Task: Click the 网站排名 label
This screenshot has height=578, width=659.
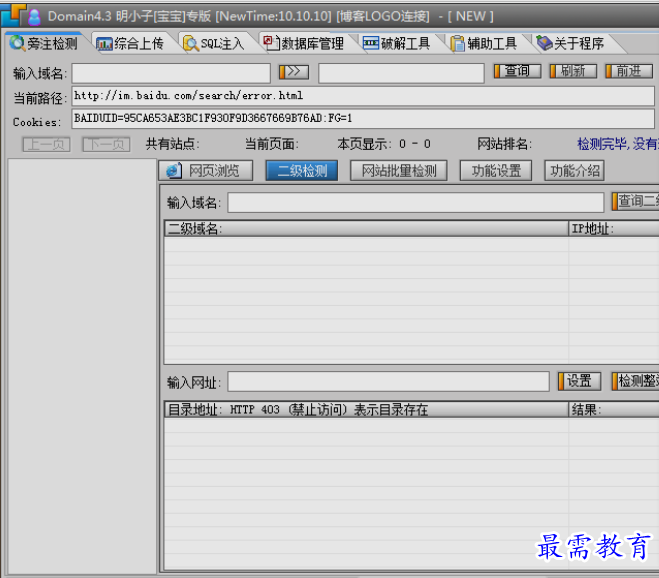Action: (x=504, y=144)
